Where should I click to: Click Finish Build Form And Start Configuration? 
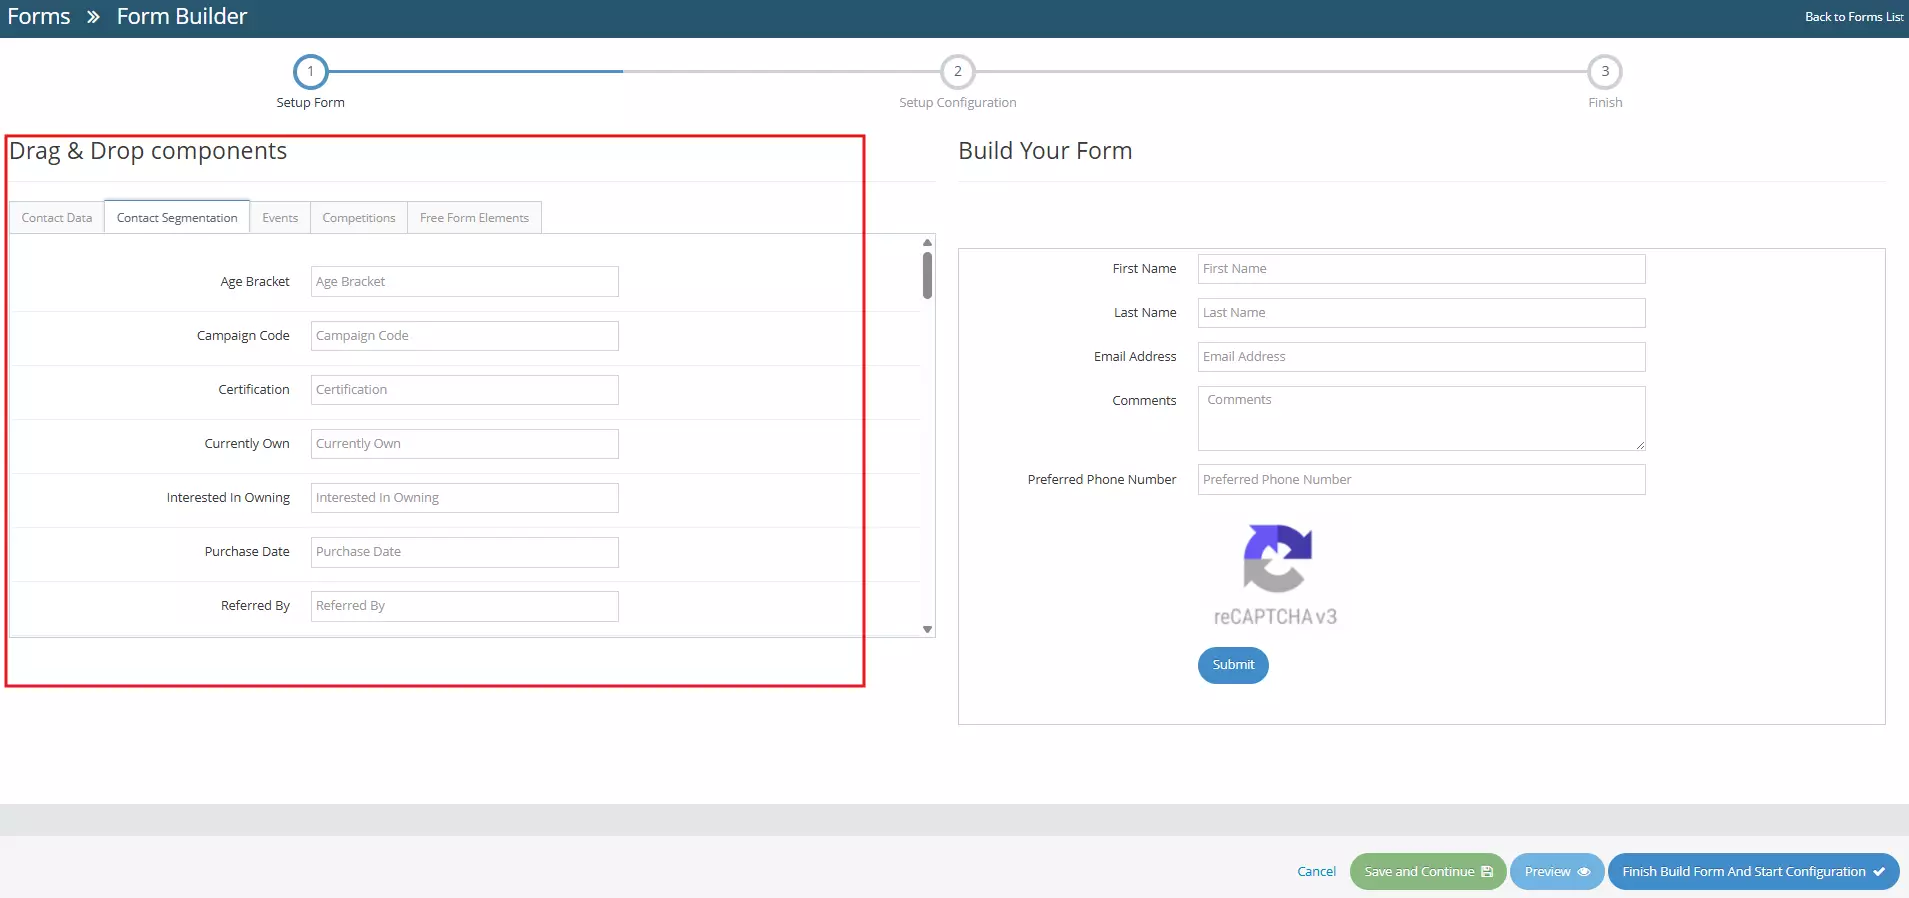coord(1753,872)
